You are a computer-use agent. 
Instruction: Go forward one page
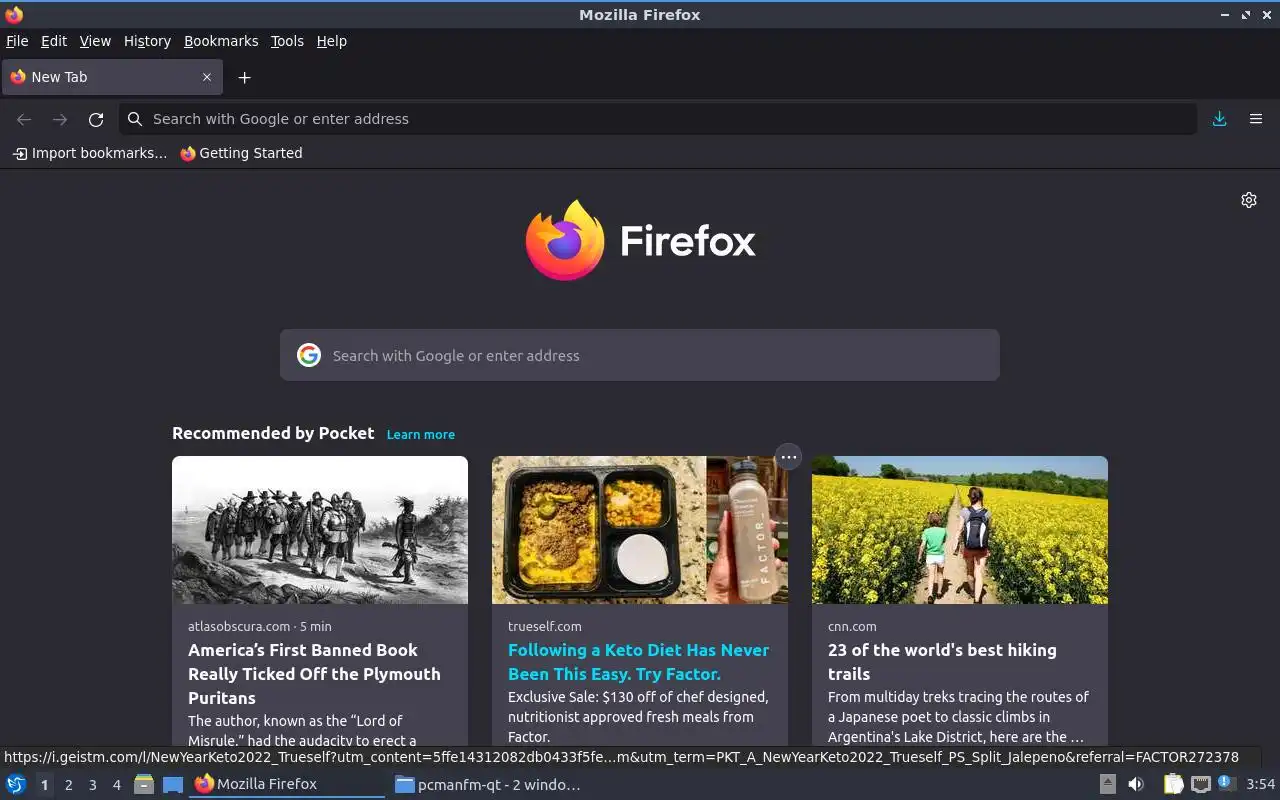60,119
